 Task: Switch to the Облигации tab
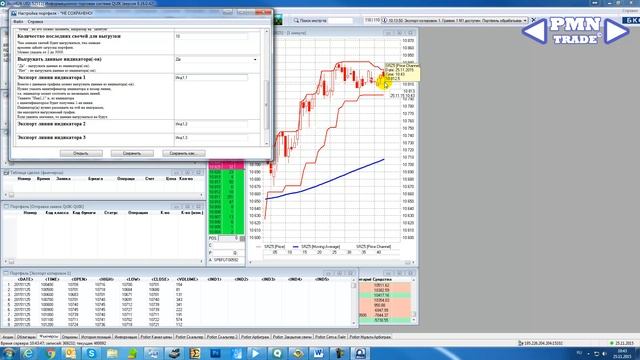(26, 337)
